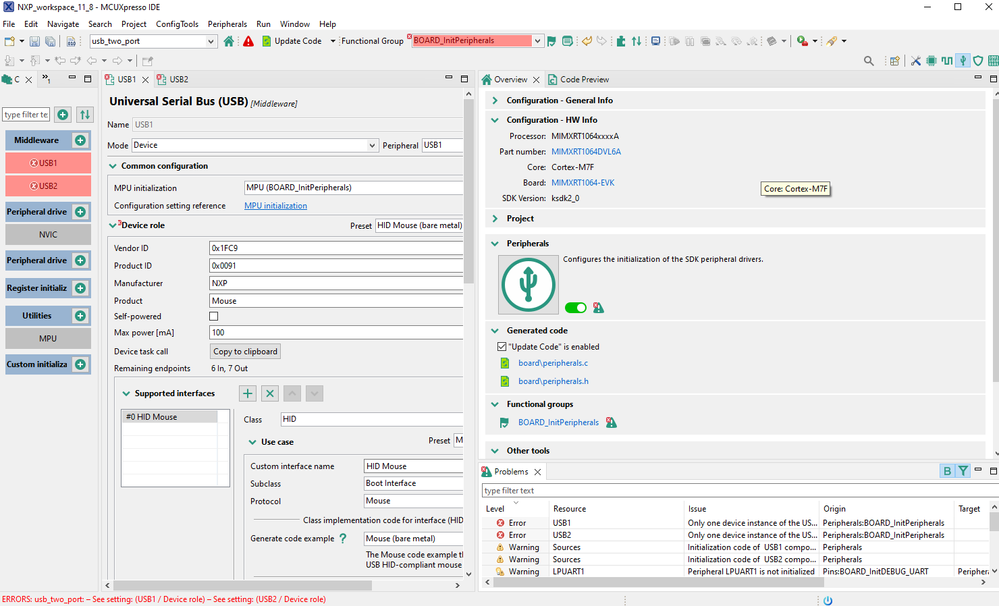Toggle the Self-powered checkbox
Screen dimensions: 999x606
click(213, 316)
